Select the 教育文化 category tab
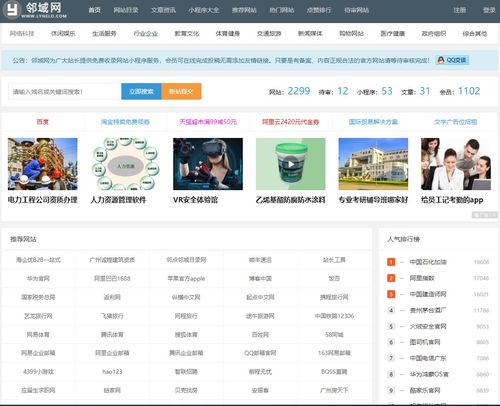 pos(187,33)
